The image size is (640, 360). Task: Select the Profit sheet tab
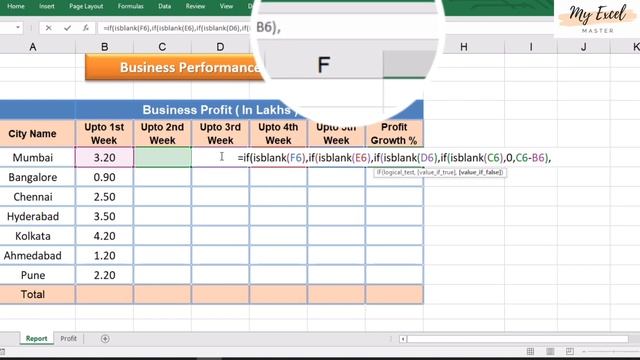point(68,338)
